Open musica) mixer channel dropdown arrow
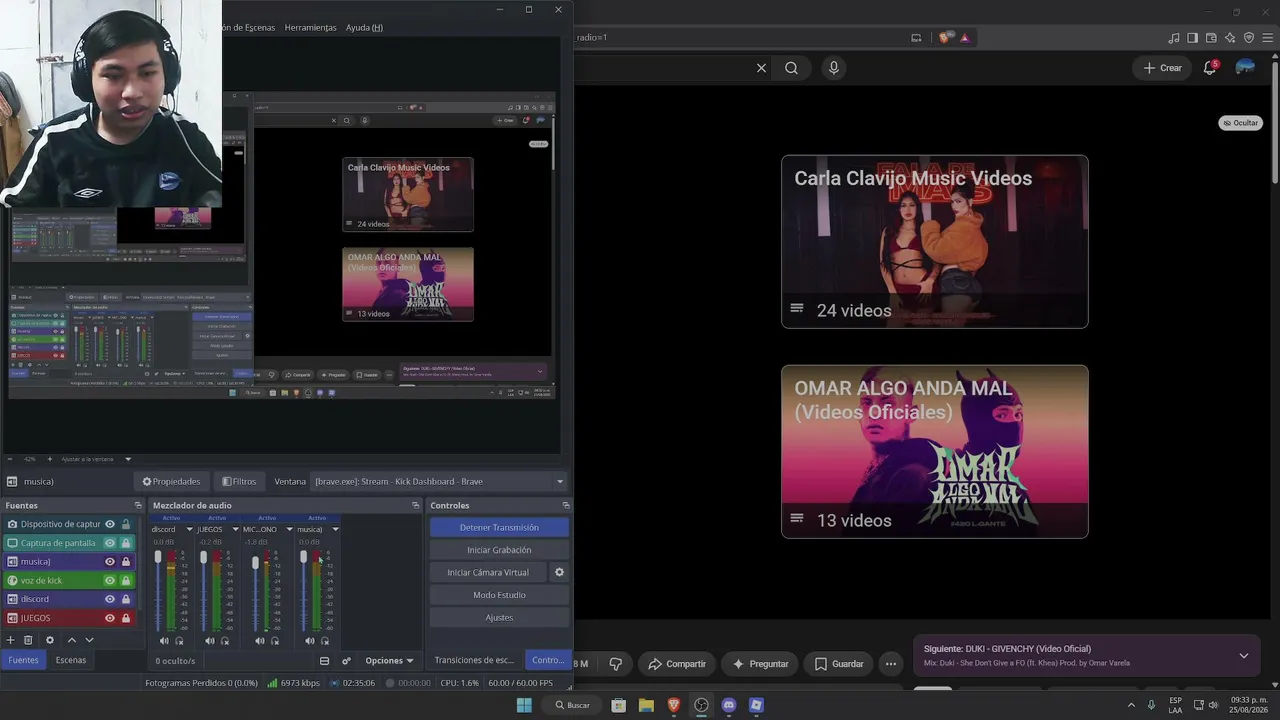 click(335, 529)
